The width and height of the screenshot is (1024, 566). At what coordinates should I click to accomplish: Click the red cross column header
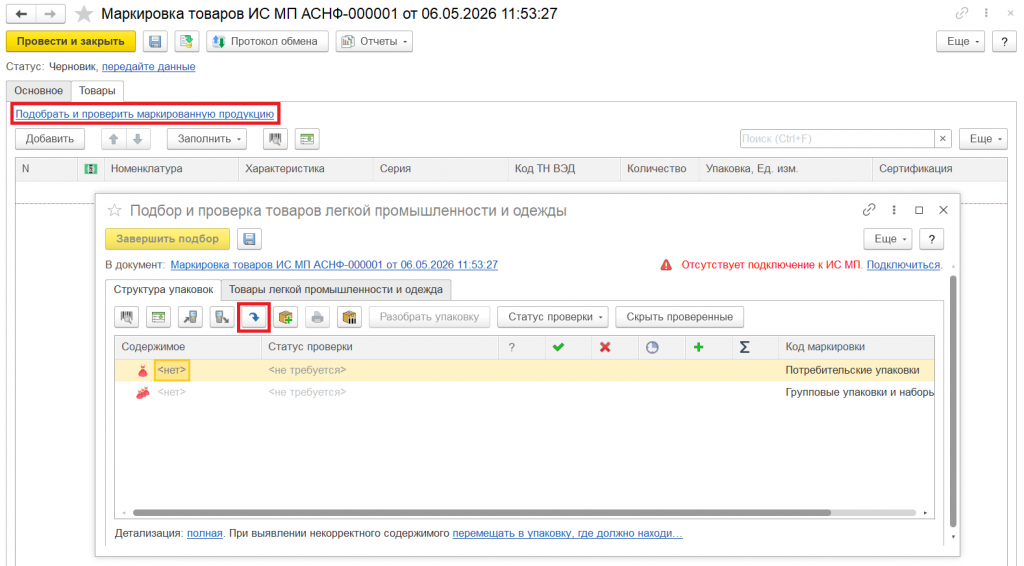pyautogui.click(x=605, y=347)
